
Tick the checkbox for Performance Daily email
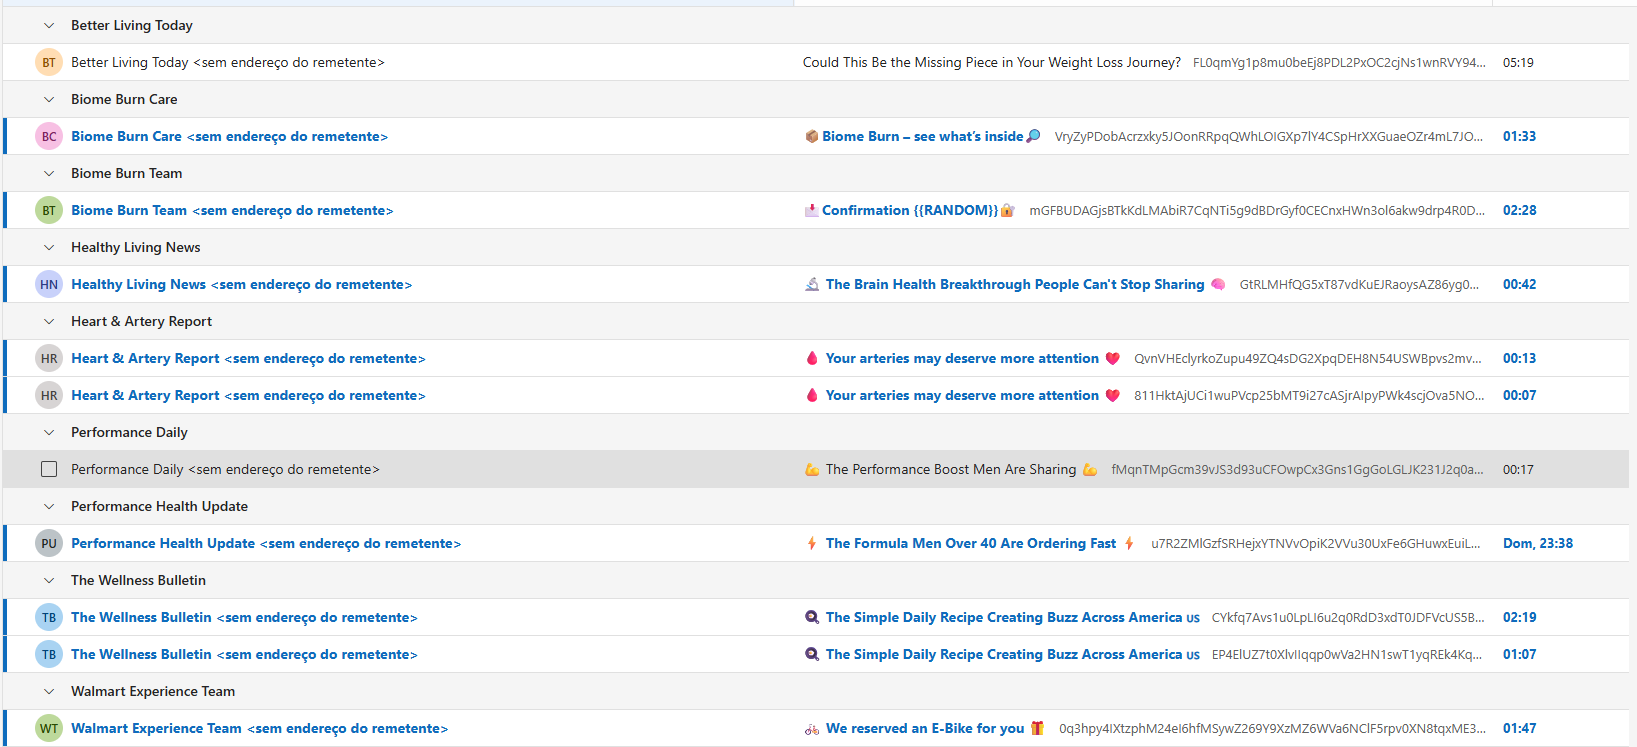click(x=49, y=469)
